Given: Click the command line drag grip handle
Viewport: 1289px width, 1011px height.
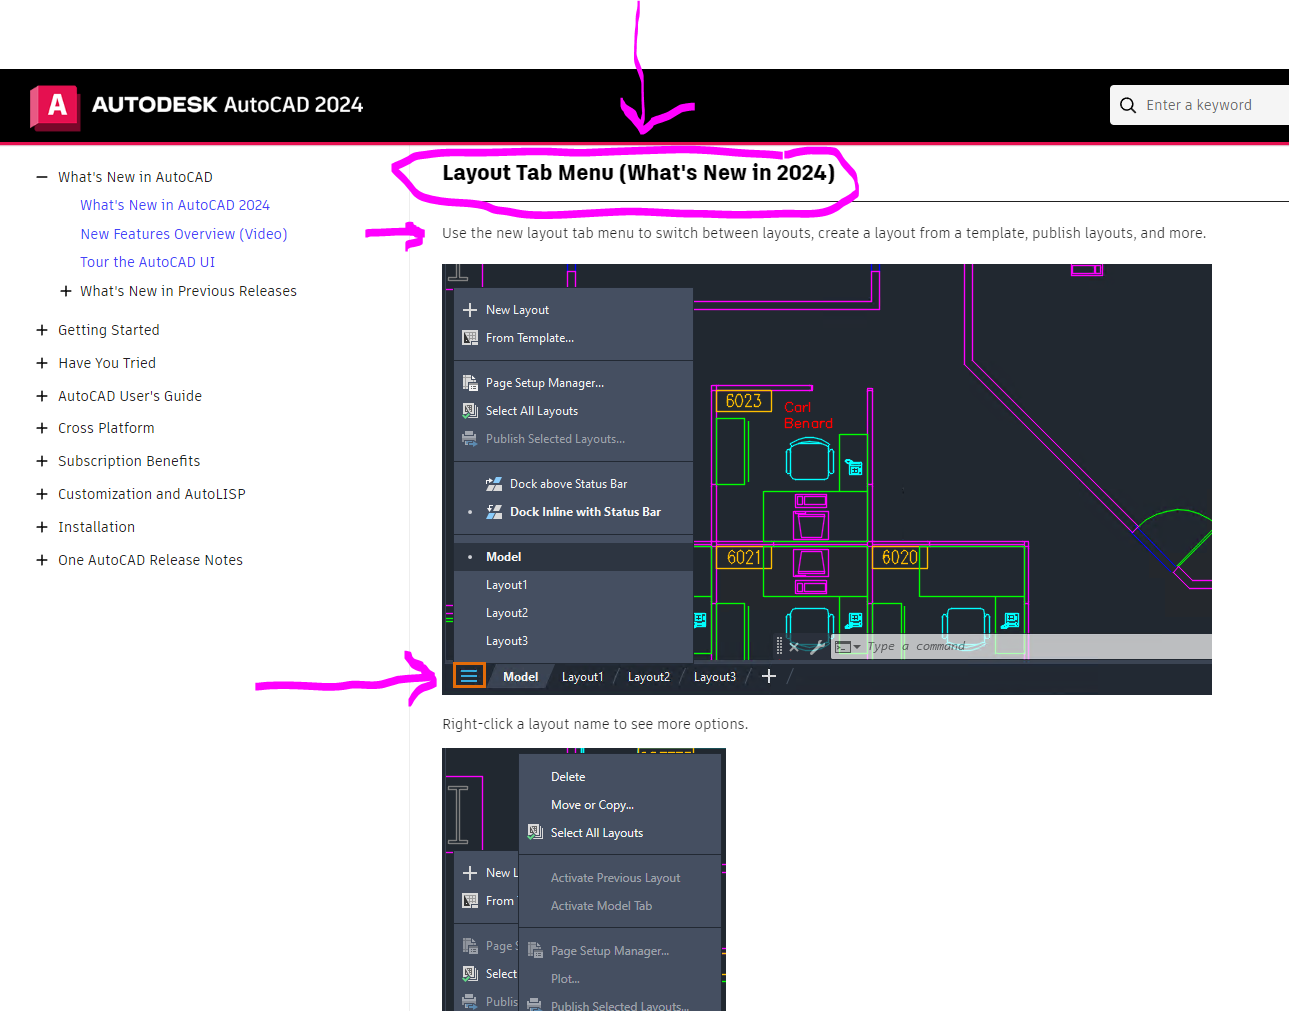Looking at the screenshot, I should coord(780,646).
